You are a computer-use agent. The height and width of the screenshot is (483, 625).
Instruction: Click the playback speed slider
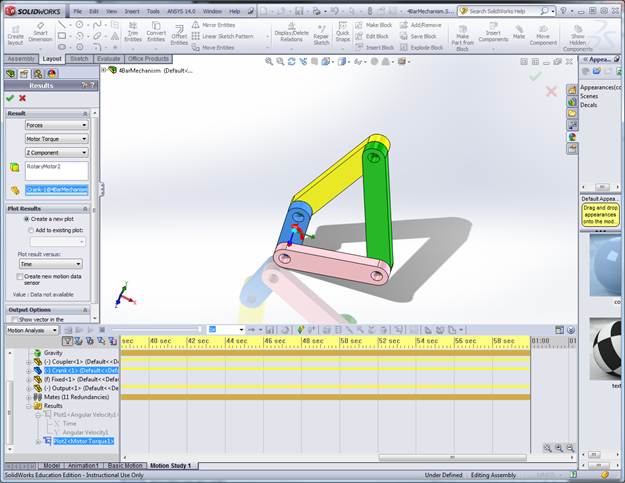156,330
